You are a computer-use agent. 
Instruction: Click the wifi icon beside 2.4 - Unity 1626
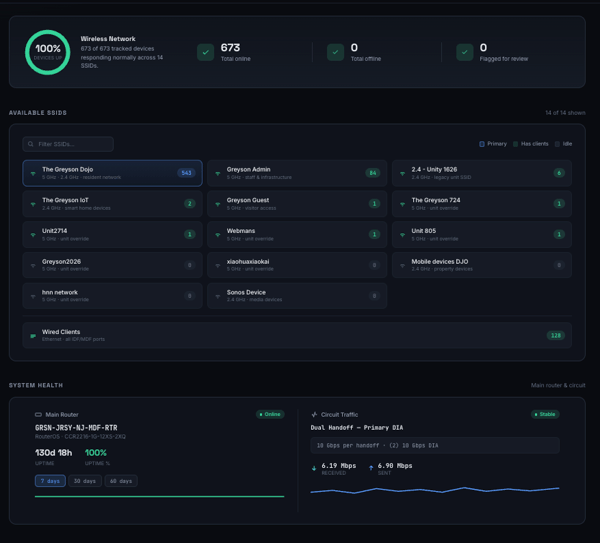[x=403, y=174]
